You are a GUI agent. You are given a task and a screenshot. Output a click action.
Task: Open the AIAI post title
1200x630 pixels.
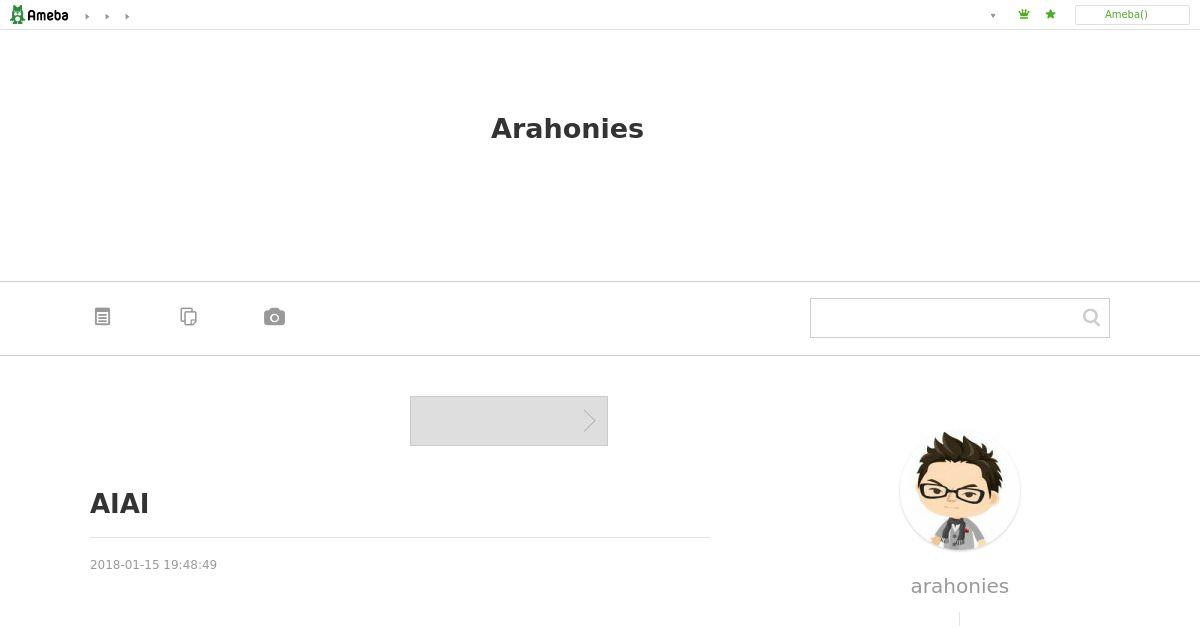[119, 504]
